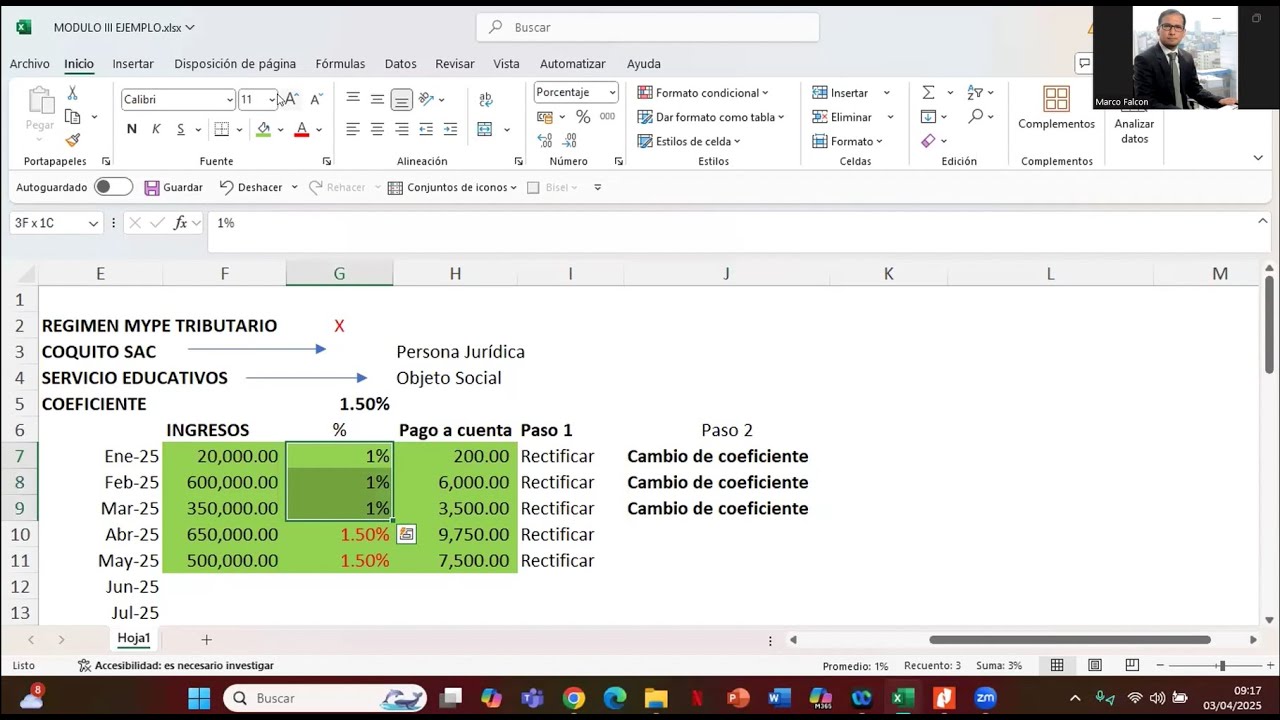
Task: Click the red font color swatch
Action: click(301, 129)
